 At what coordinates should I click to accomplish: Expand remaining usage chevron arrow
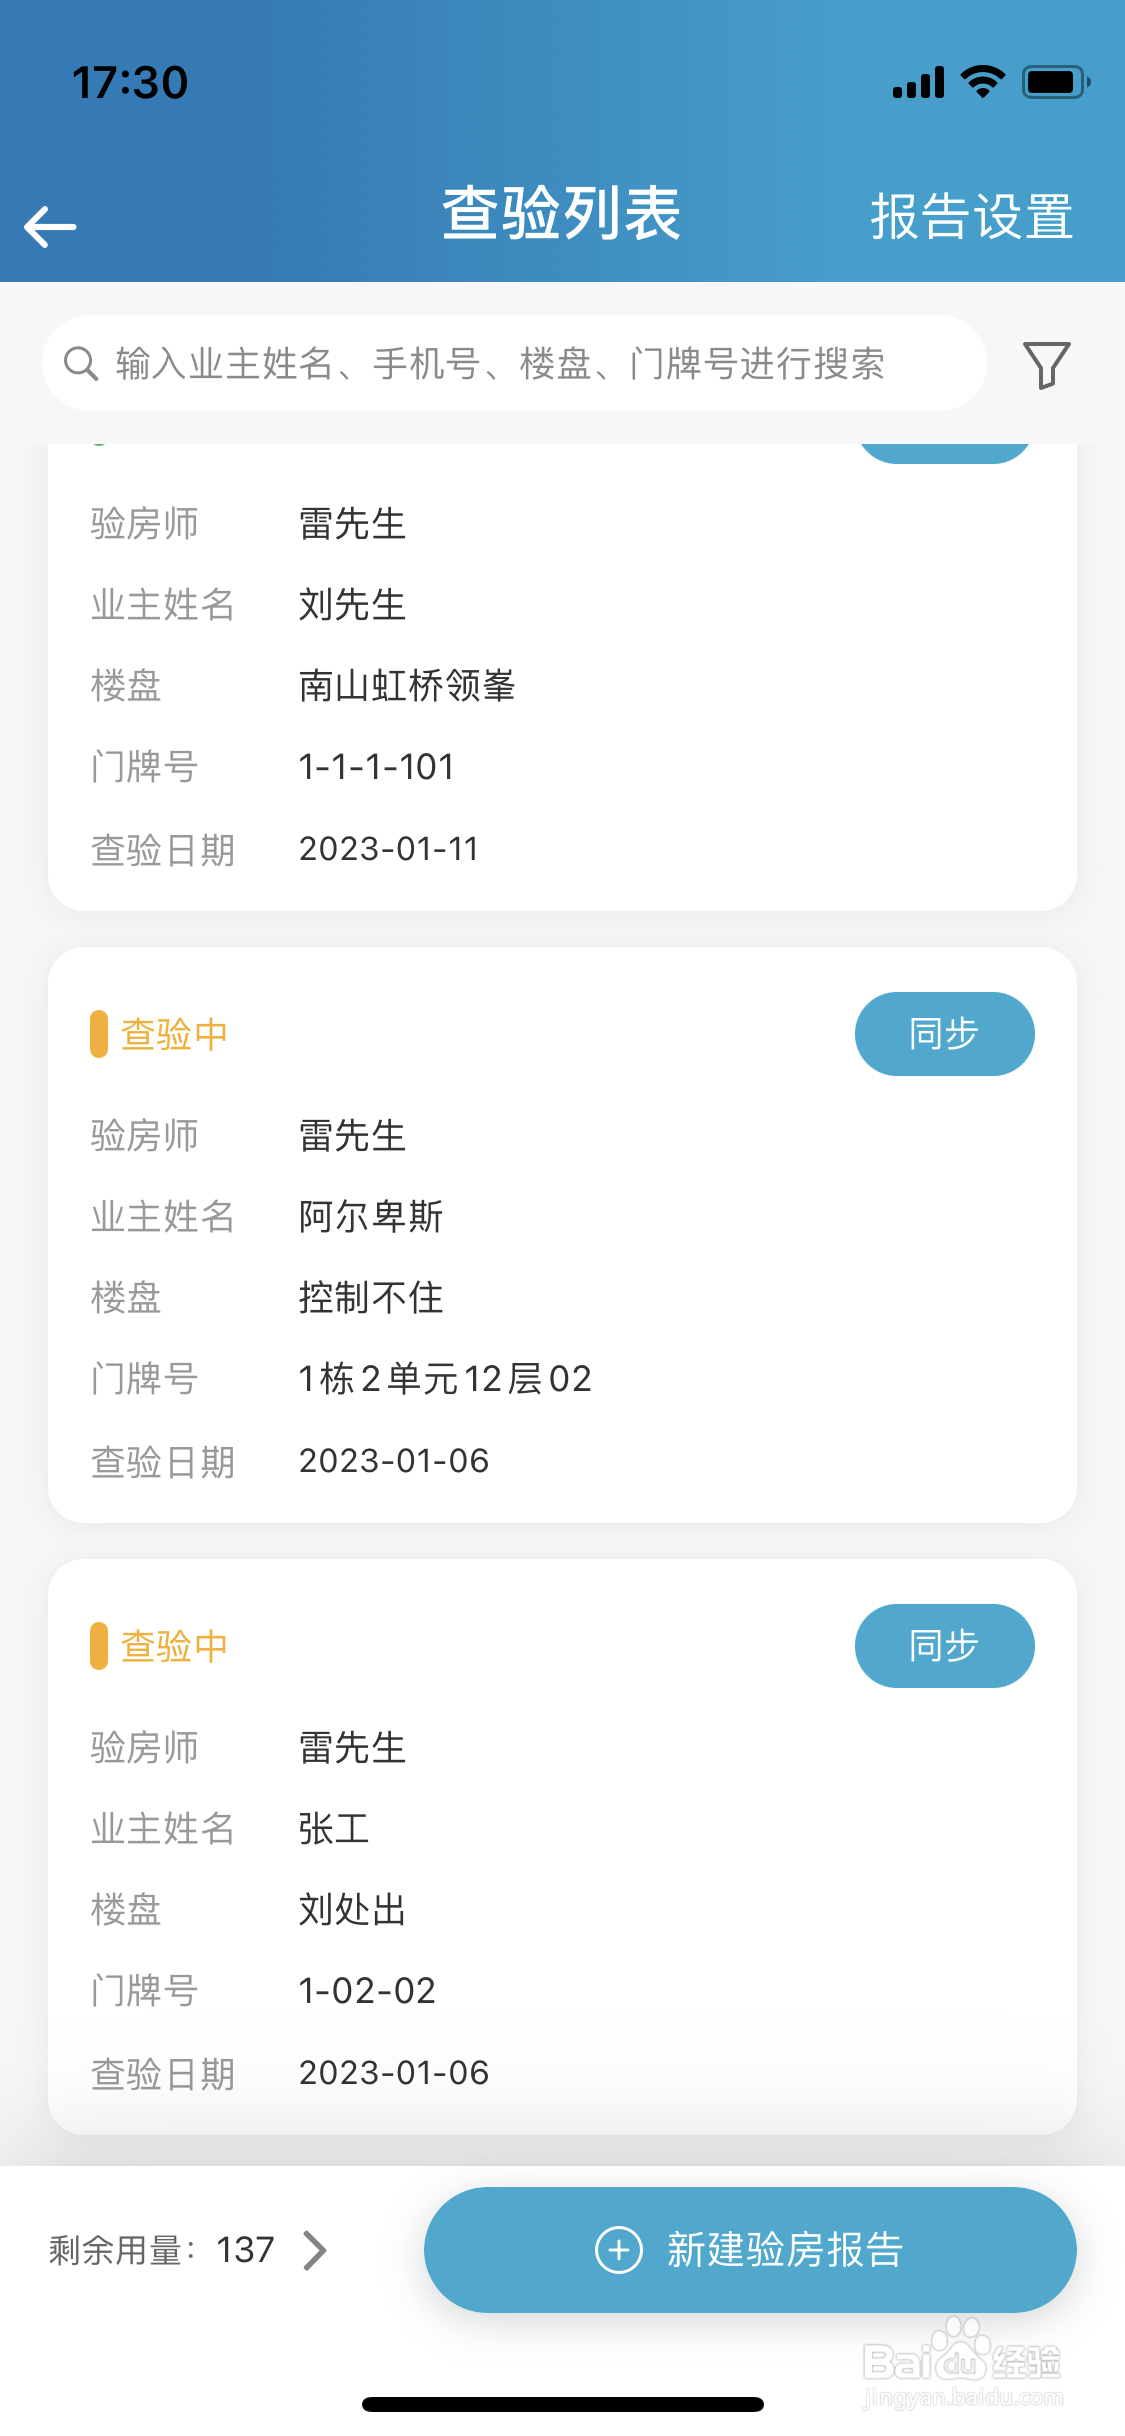point(315,2251)
